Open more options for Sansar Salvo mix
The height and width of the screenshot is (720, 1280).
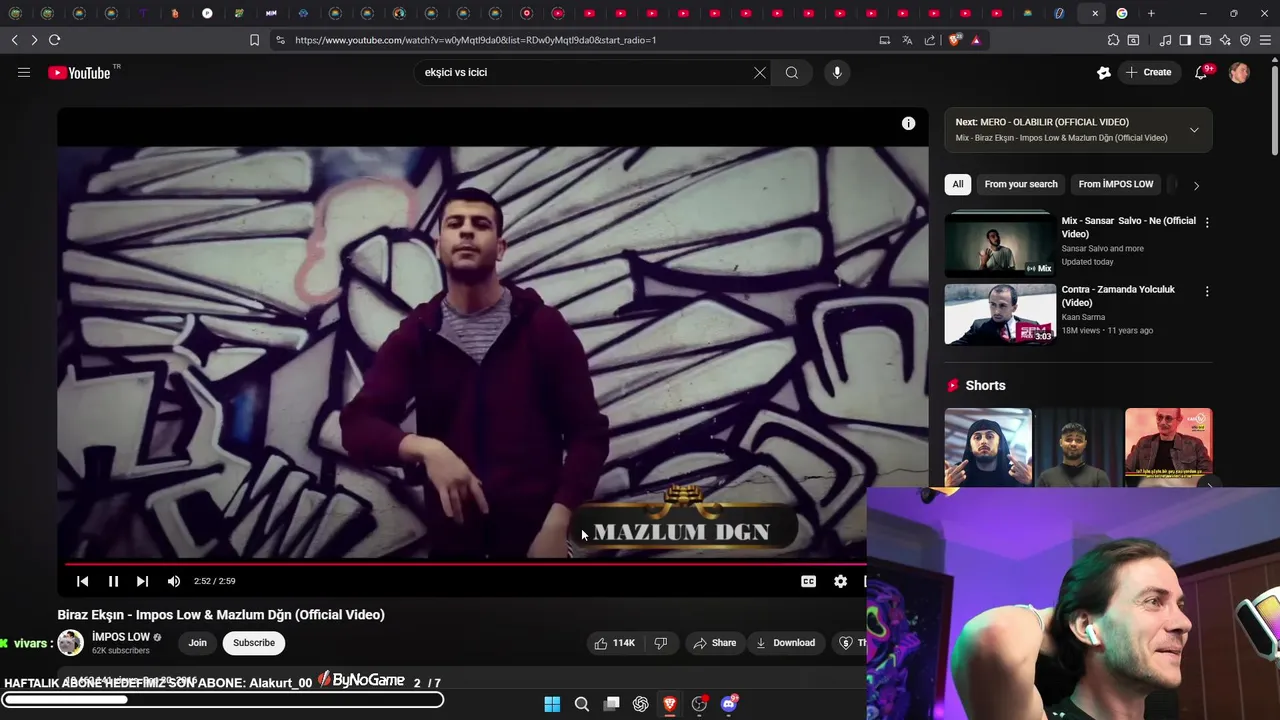coord(1207,223)
